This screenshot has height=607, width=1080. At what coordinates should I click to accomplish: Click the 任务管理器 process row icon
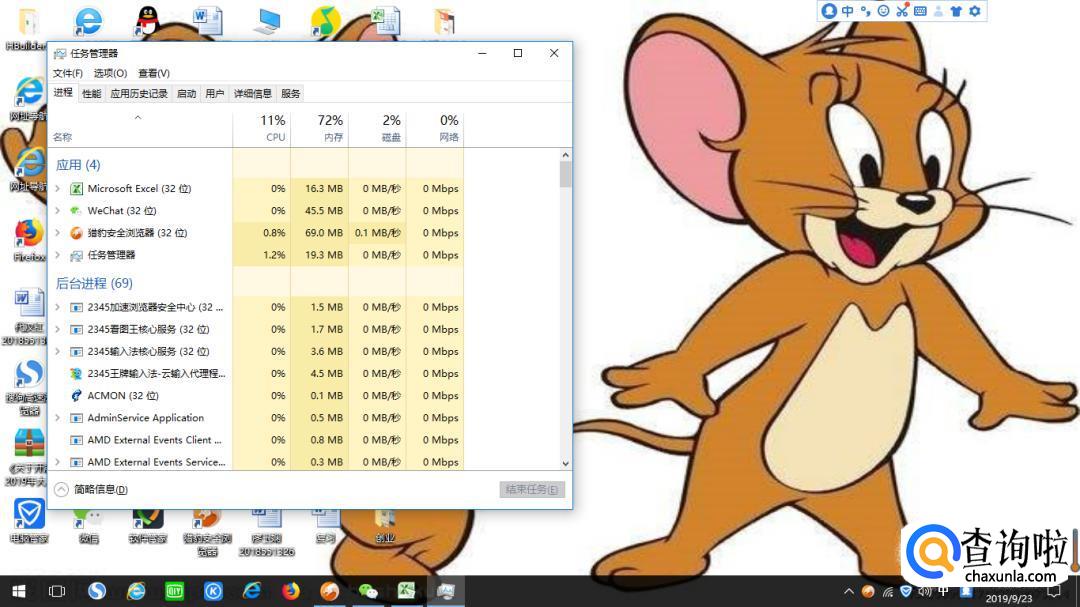coord(76,255)
